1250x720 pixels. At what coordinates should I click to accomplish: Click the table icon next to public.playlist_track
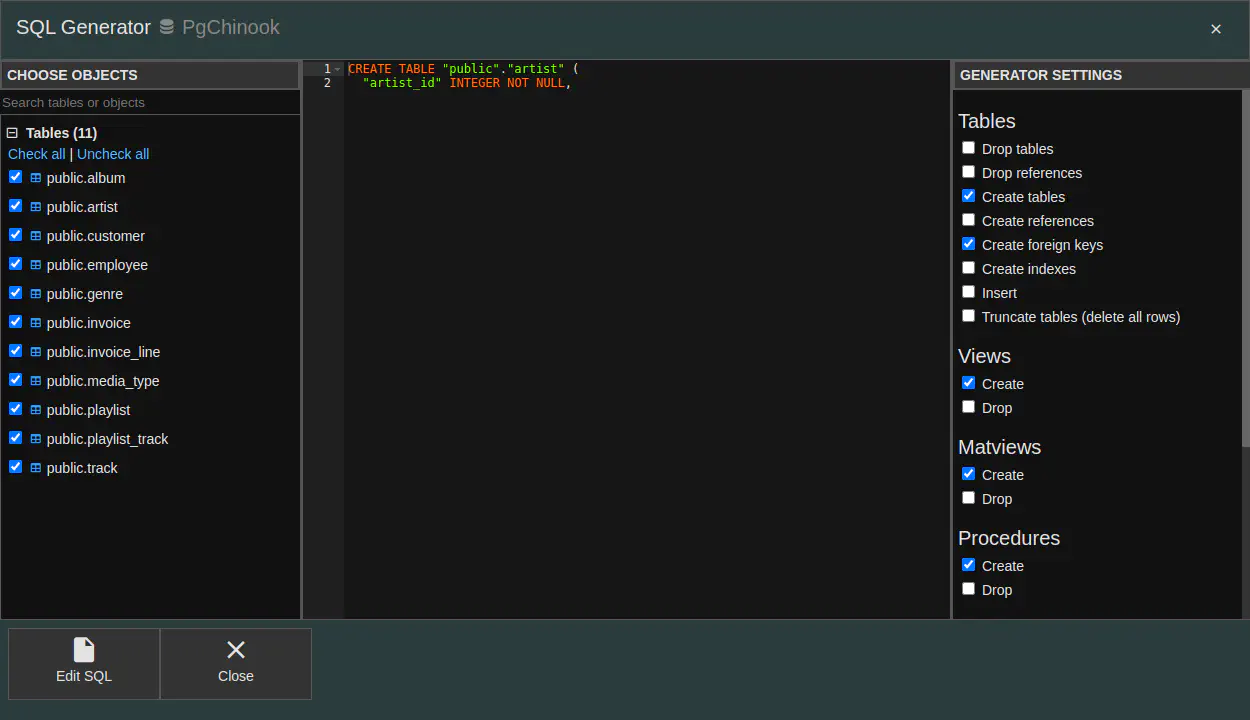(36, 439)
